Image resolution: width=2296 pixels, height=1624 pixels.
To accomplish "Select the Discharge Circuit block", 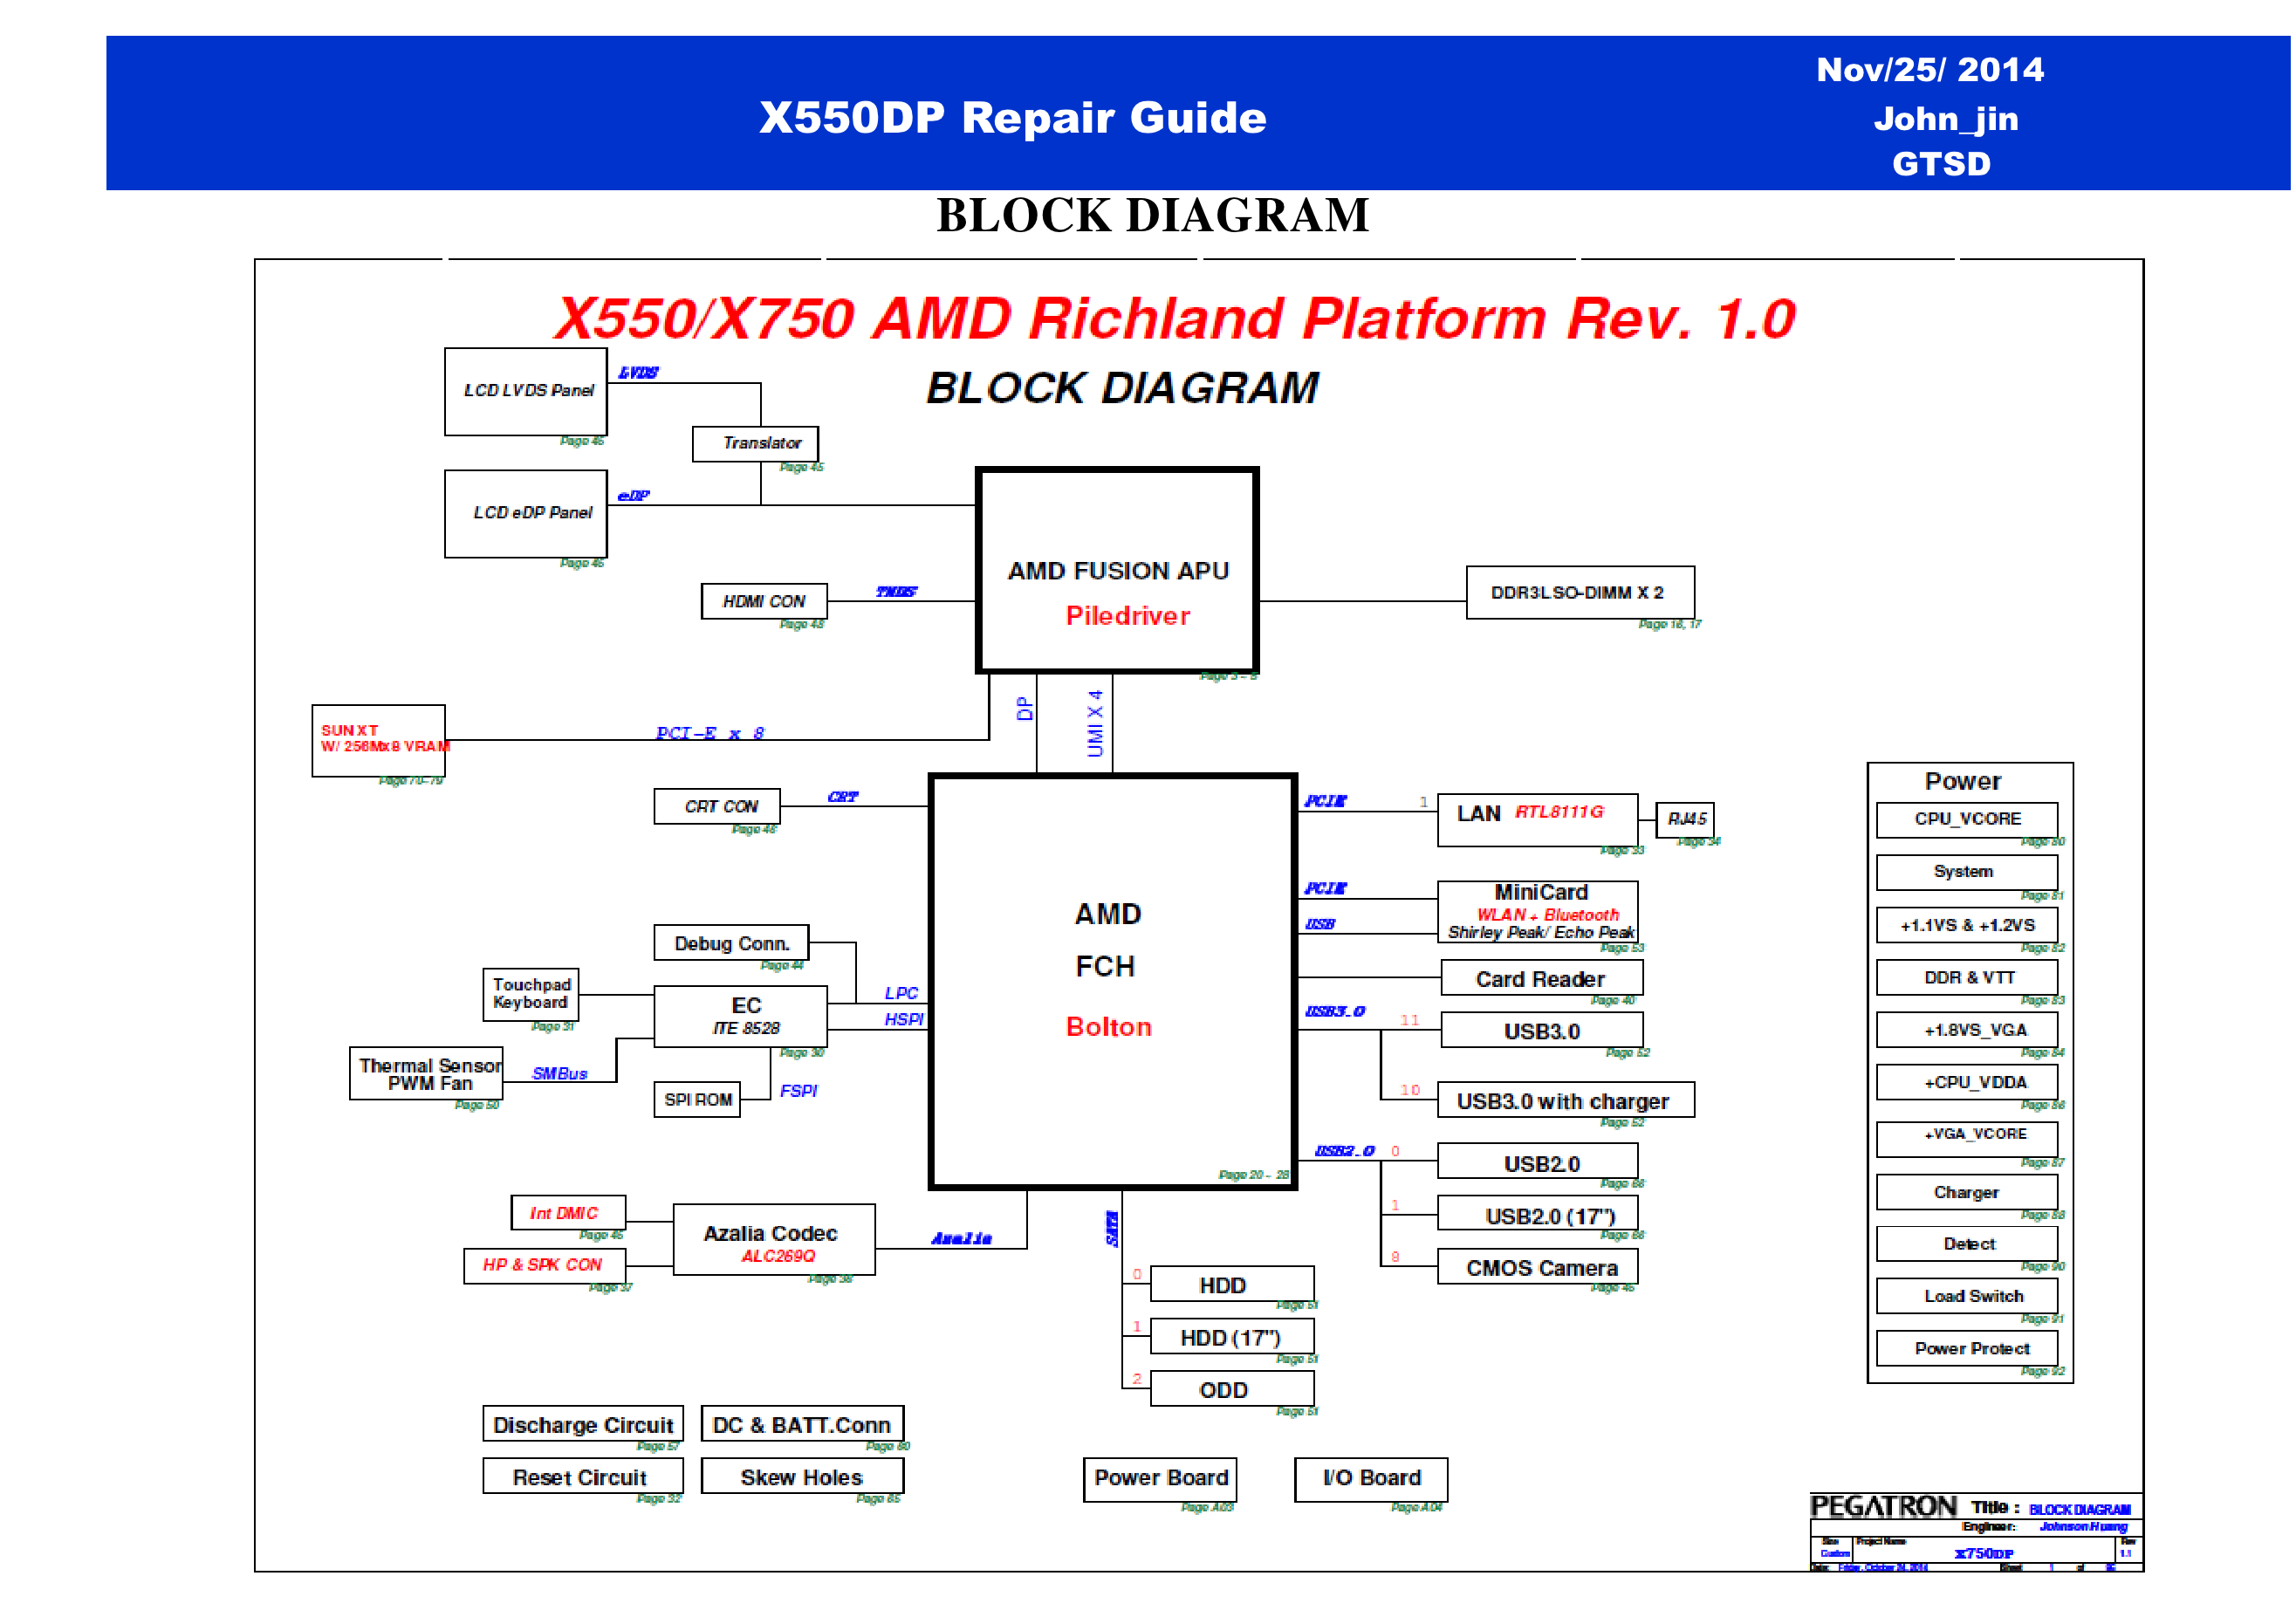I will (x=583, y=1424).
